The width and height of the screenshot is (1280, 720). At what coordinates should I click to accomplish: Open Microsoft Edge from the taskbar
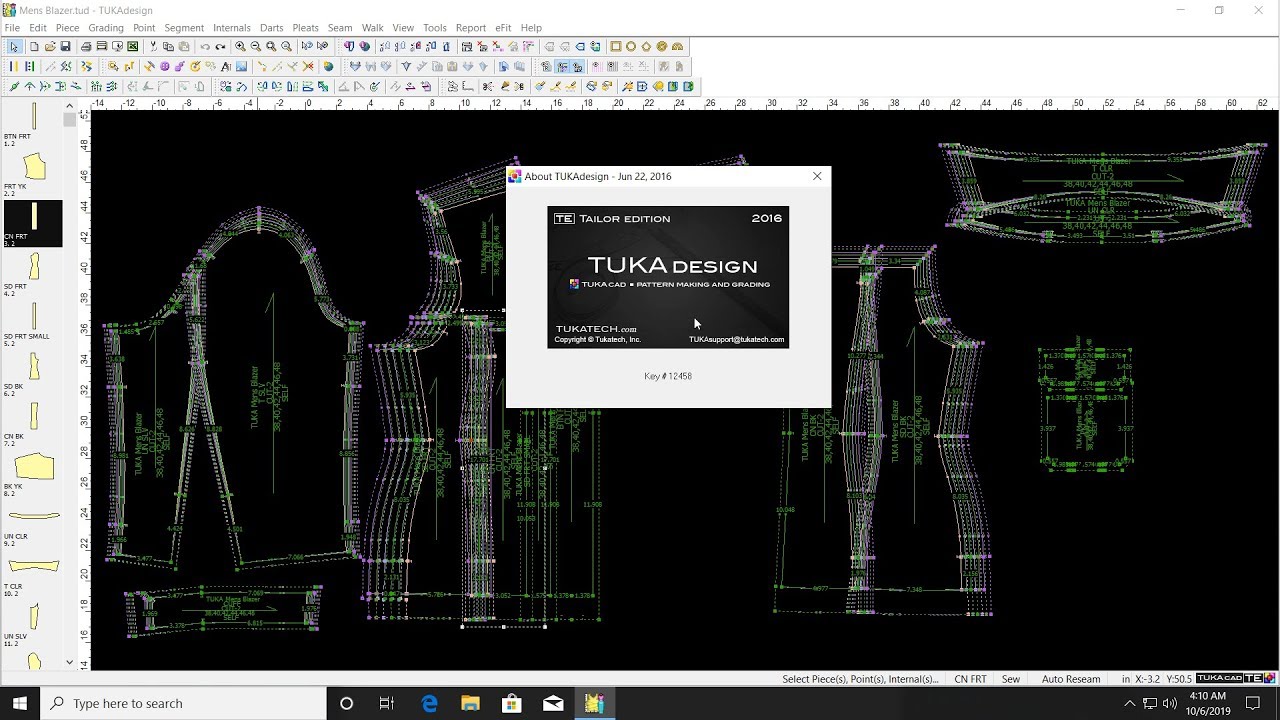(430, 704)
